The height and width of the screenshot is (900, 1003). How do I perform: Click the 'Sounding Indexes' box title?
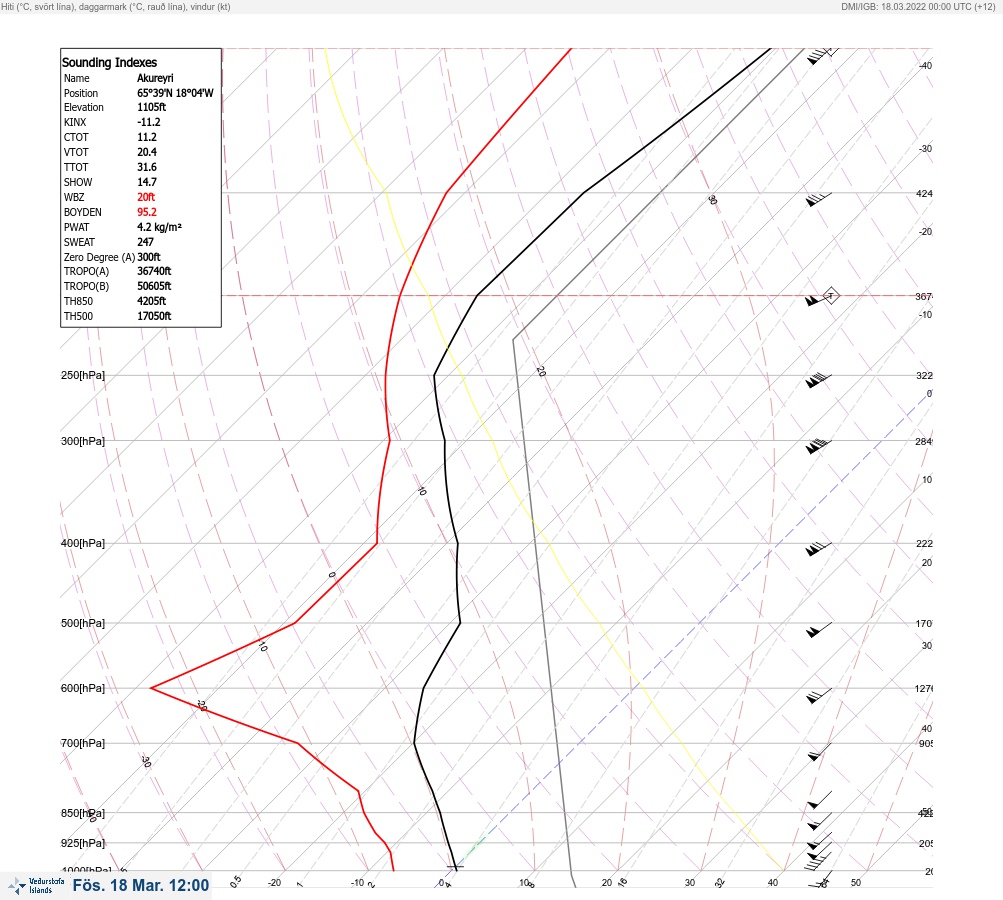point(109,63)
